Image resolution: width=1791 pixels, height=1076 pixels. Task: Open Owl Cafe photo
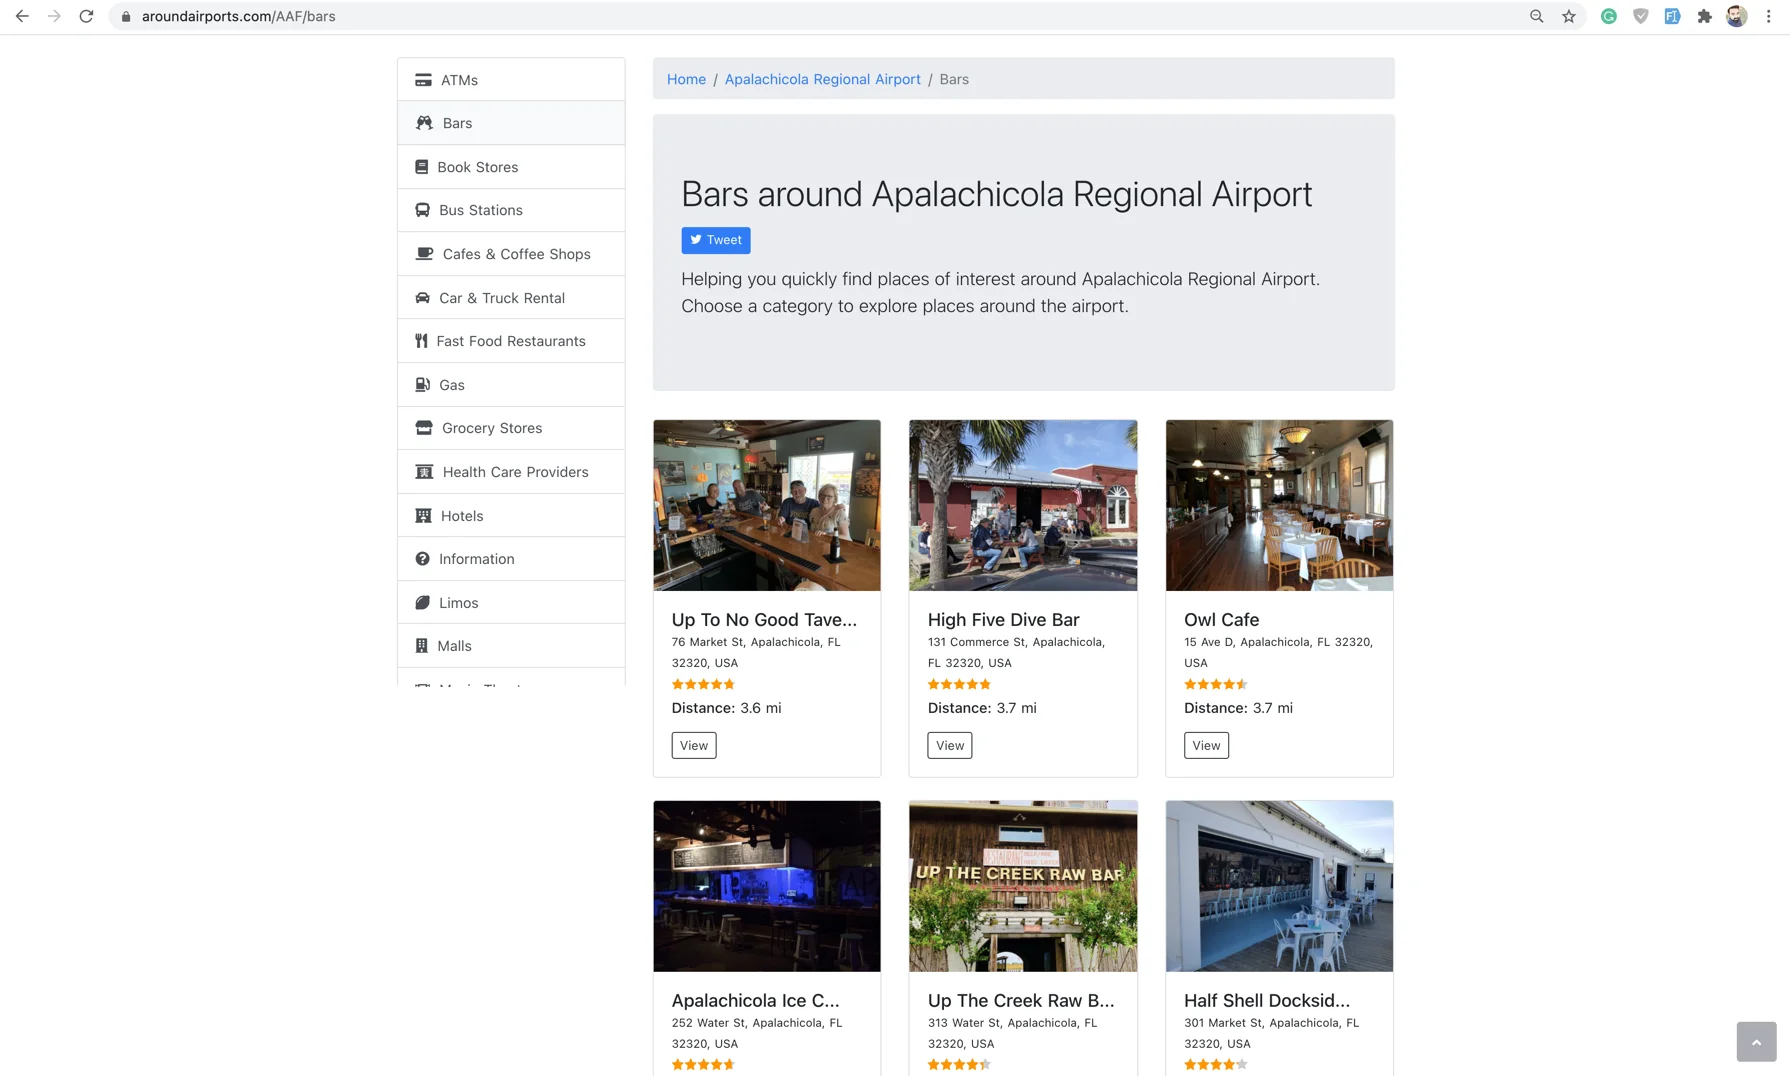(x=1279, y=505)
